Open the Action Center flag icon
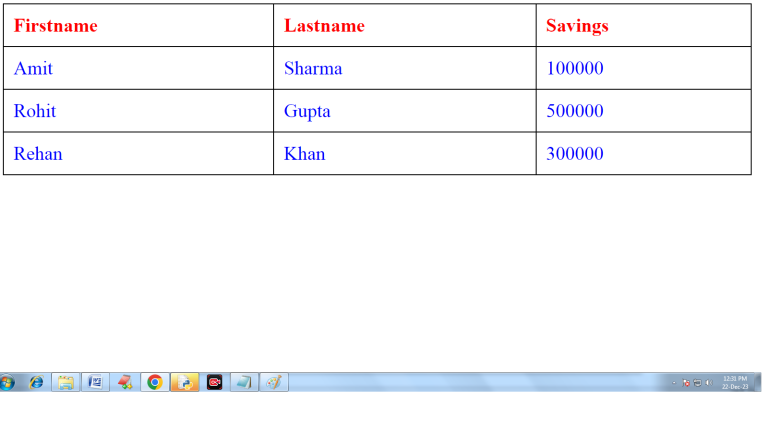 (686, 383)
